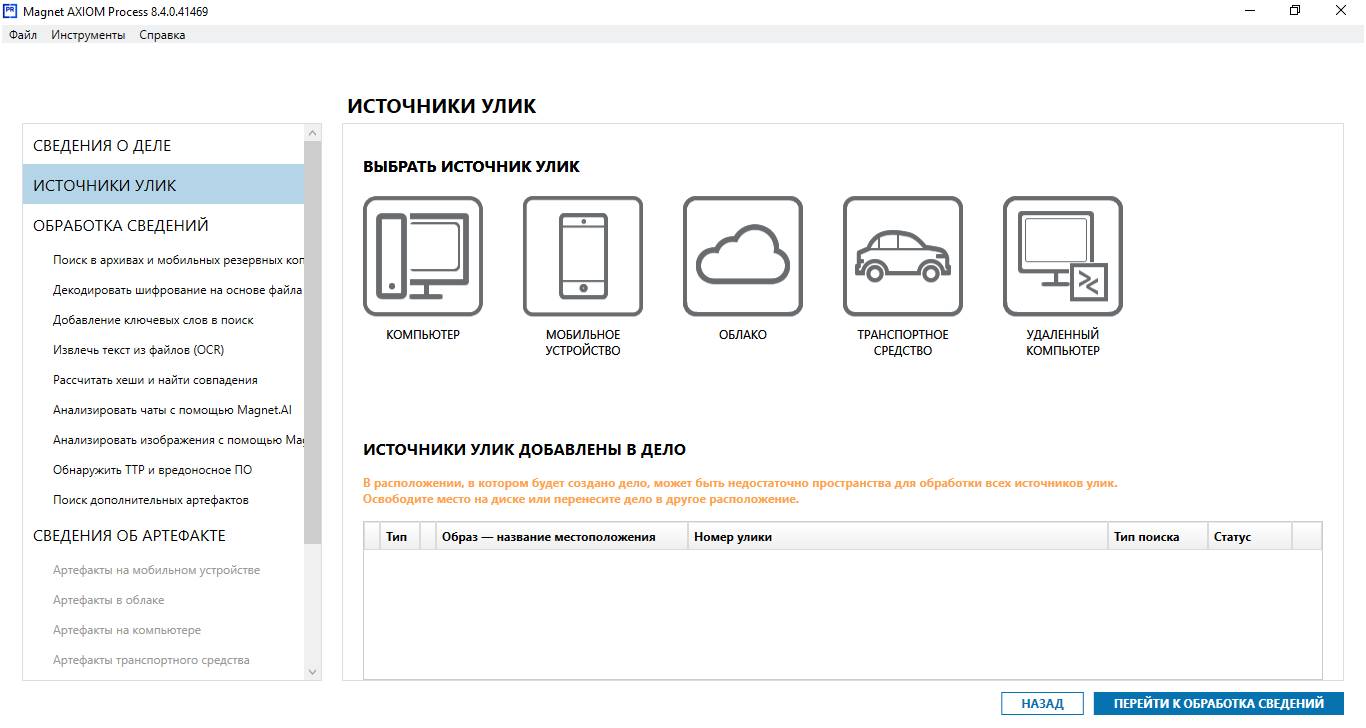
Task: Open the Обработка сведений section
Action: tap(163, 225)
